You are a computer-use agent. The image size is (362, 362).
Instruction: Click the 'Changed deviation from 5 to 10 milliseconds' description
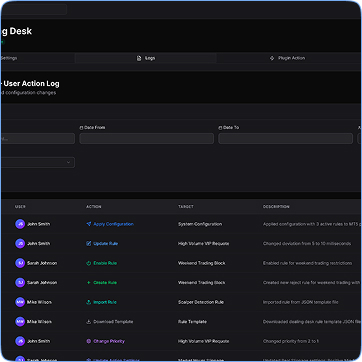pyautogui.click(x=307, y=244)
